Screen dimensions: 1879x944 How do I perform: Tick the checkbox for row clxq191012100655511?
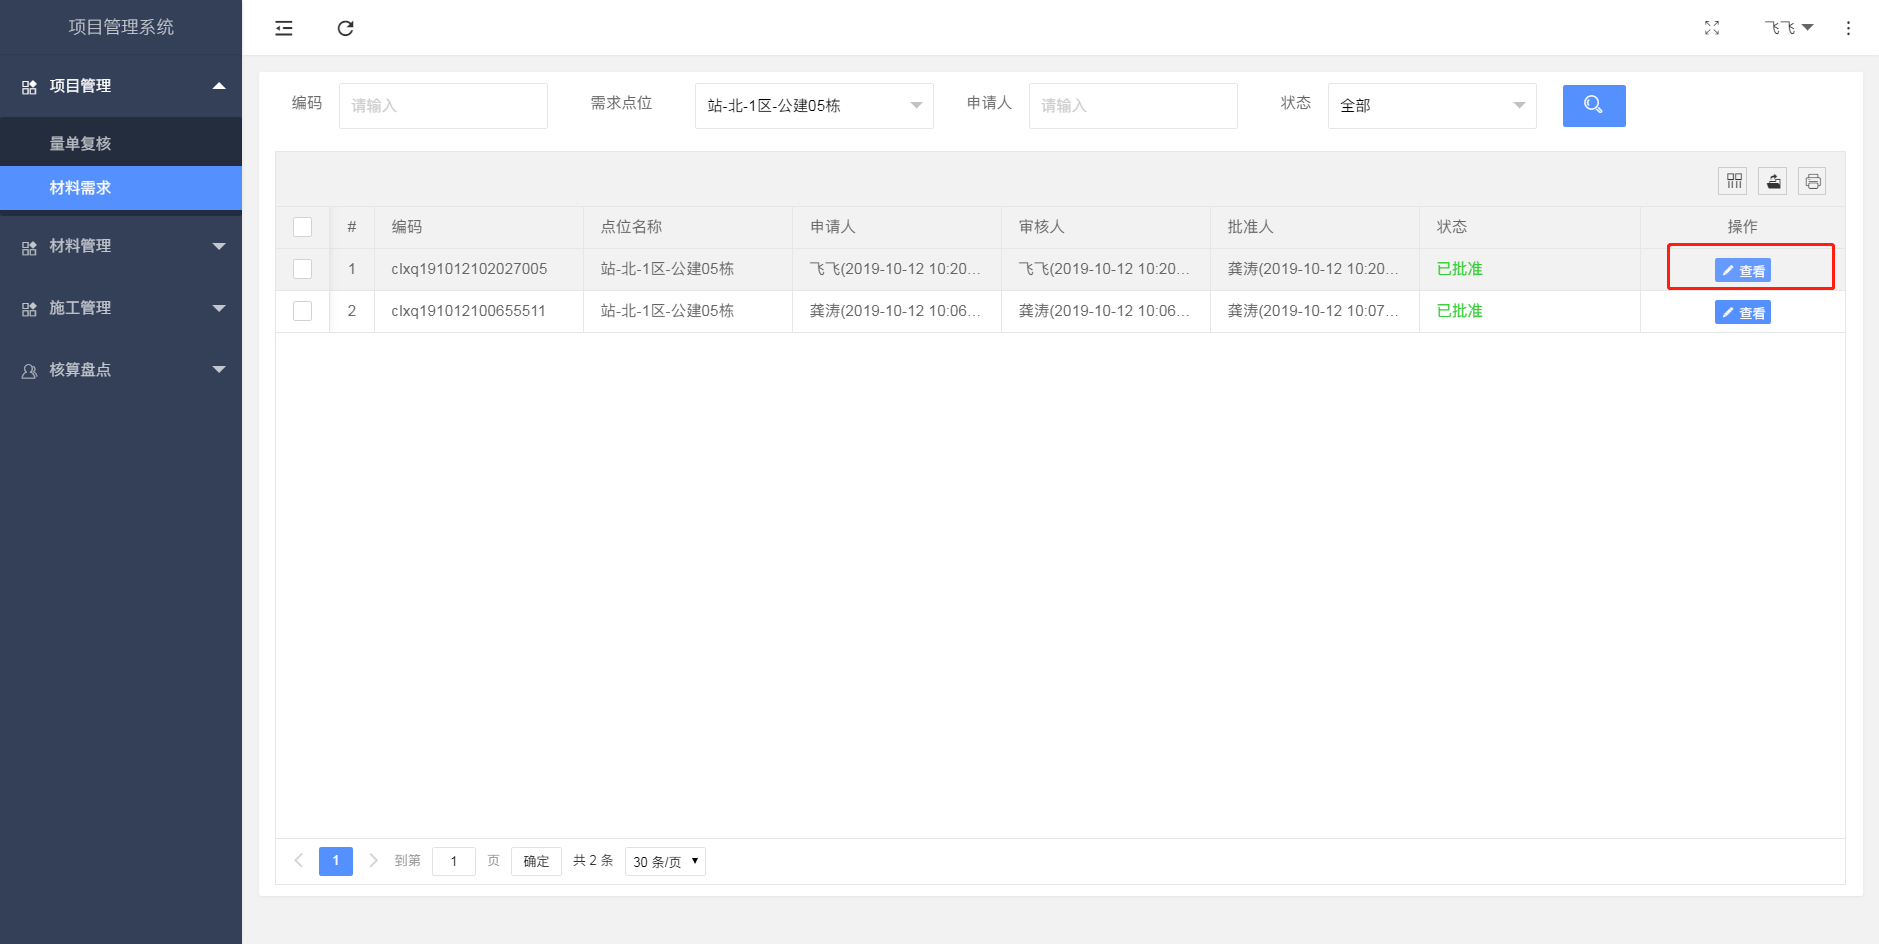302,311
